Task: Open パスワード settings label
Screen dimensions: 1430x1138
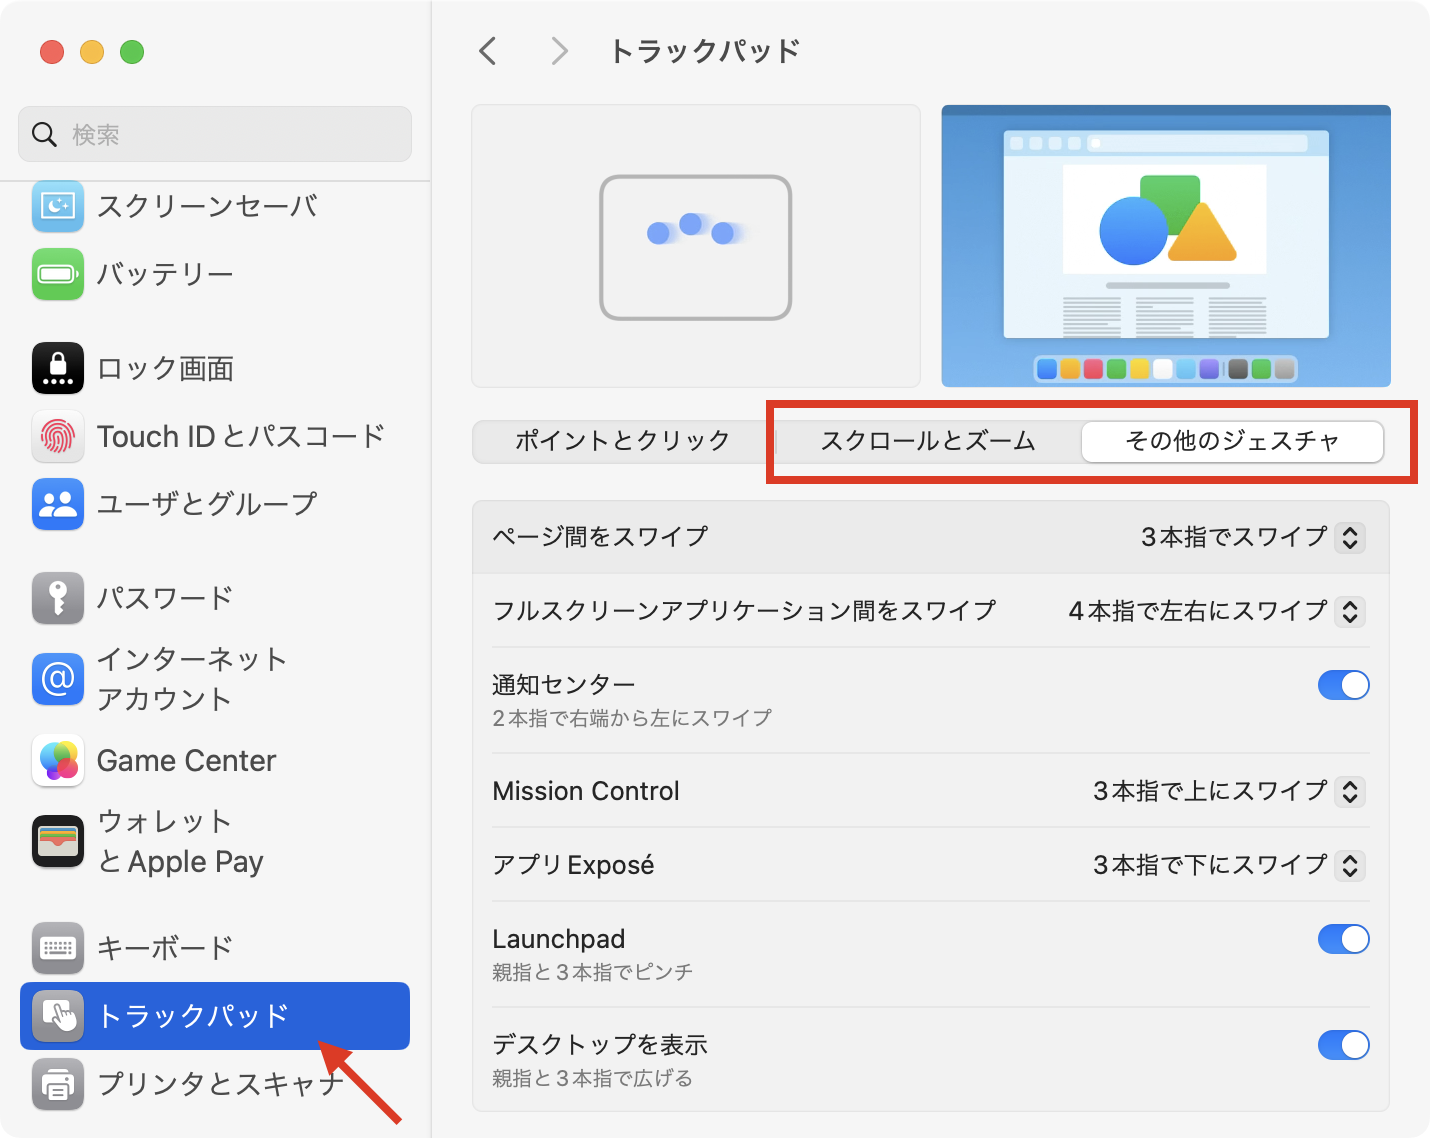Action: coord(165,598)
